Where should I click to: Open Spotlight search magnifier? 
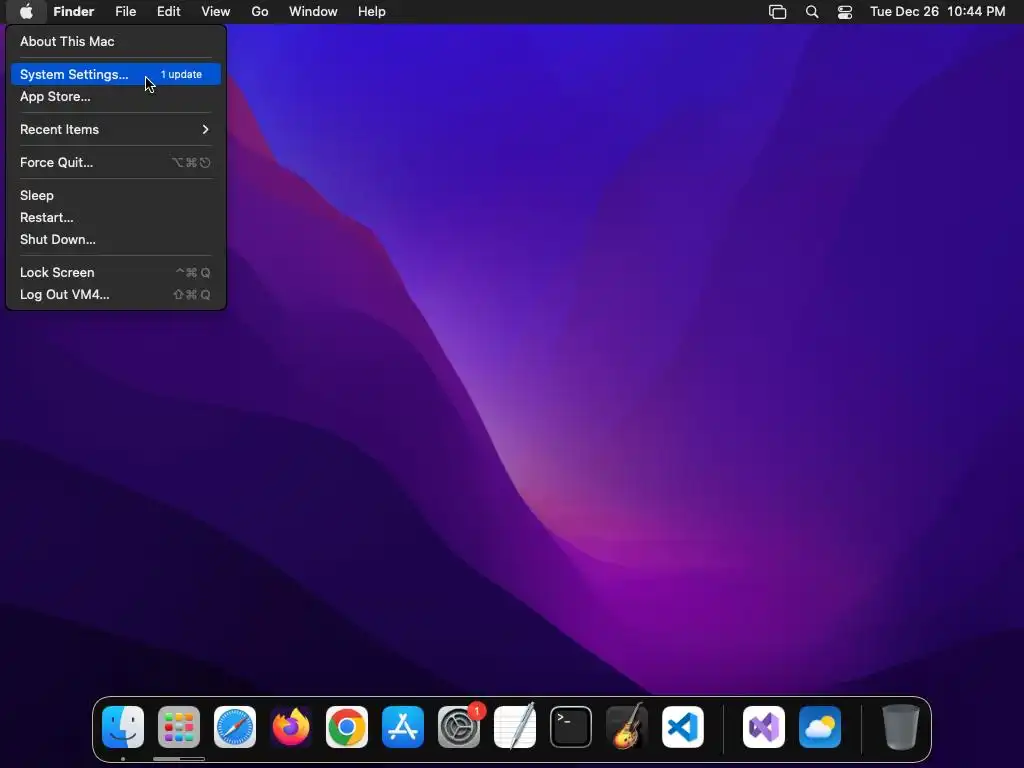click(812, 12)
